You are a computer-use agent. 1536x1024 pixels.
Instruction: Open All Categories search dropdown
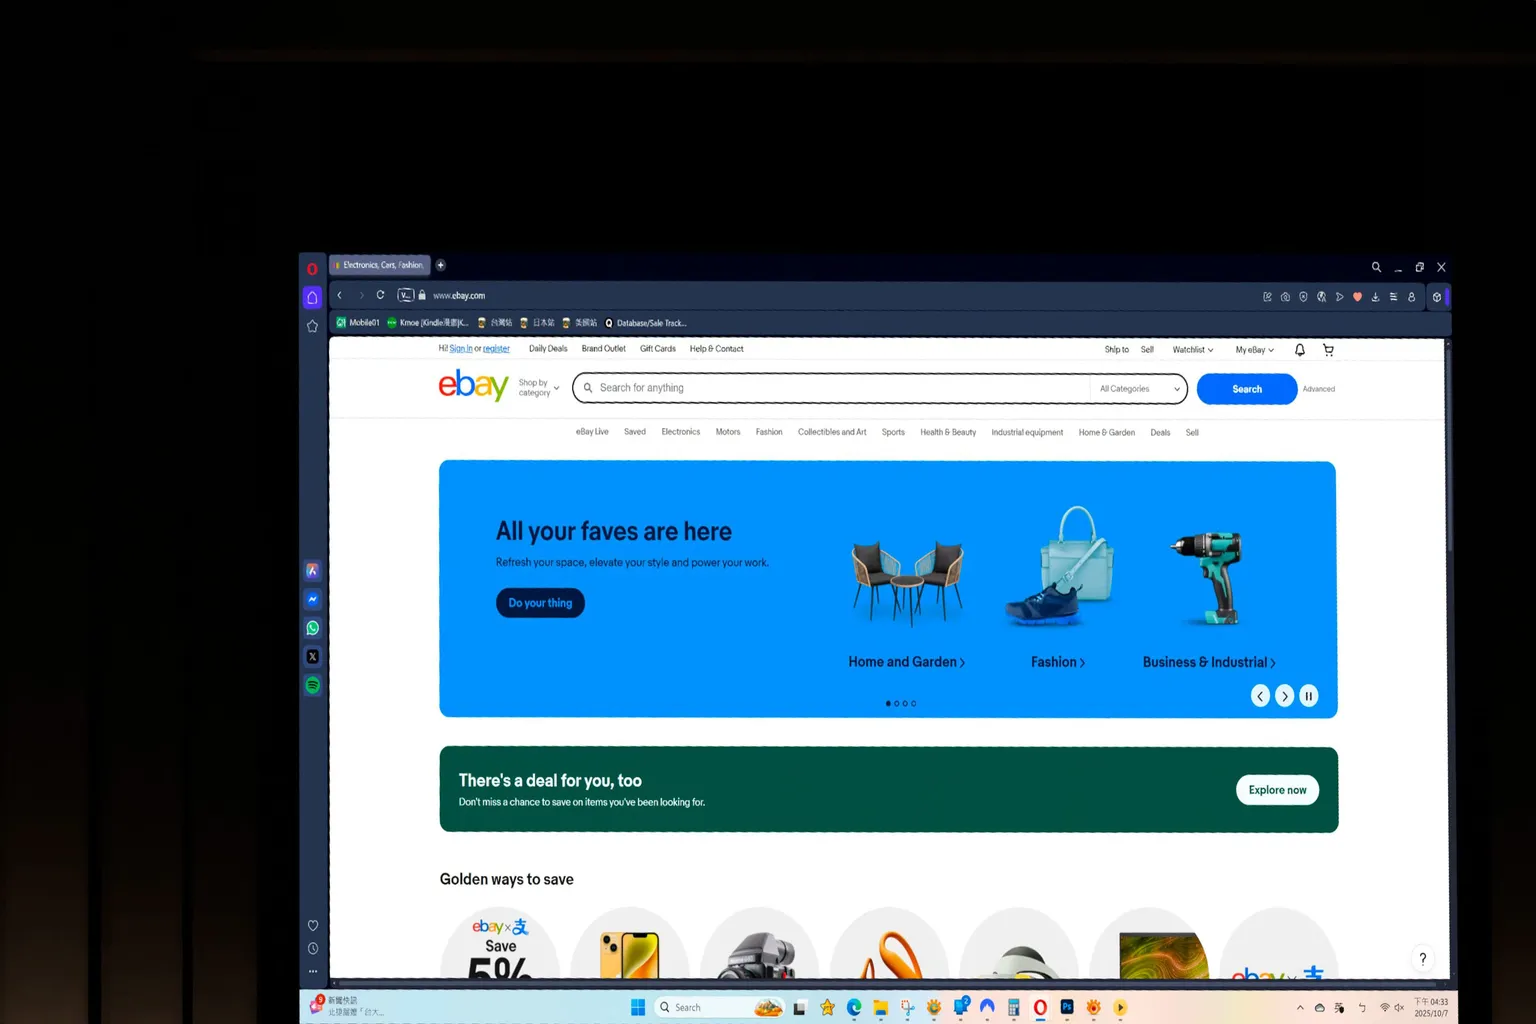point(1139,389)
